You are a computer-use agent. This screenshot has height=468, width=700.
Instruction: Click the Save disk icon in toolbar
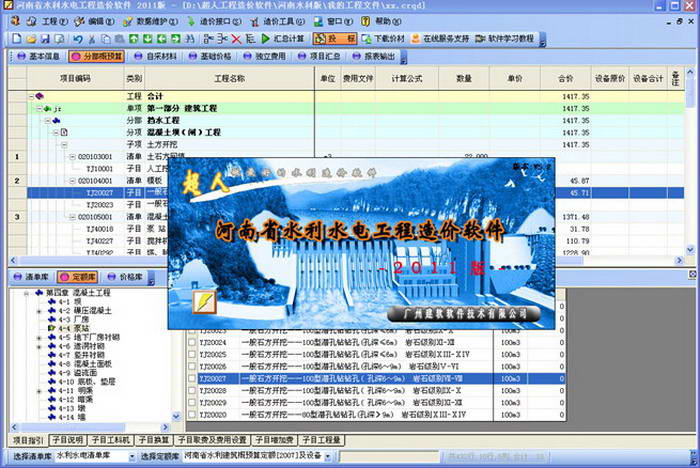45,39
